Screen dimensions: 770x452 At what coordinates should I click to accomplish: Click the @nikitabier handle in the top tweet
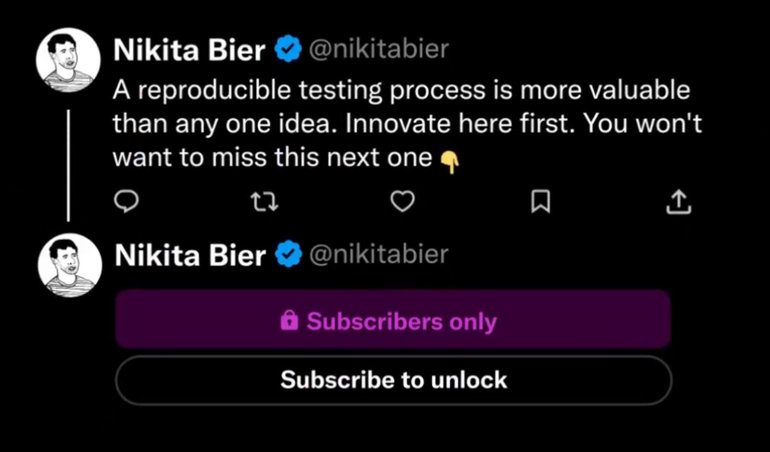(x=380, y=49)
